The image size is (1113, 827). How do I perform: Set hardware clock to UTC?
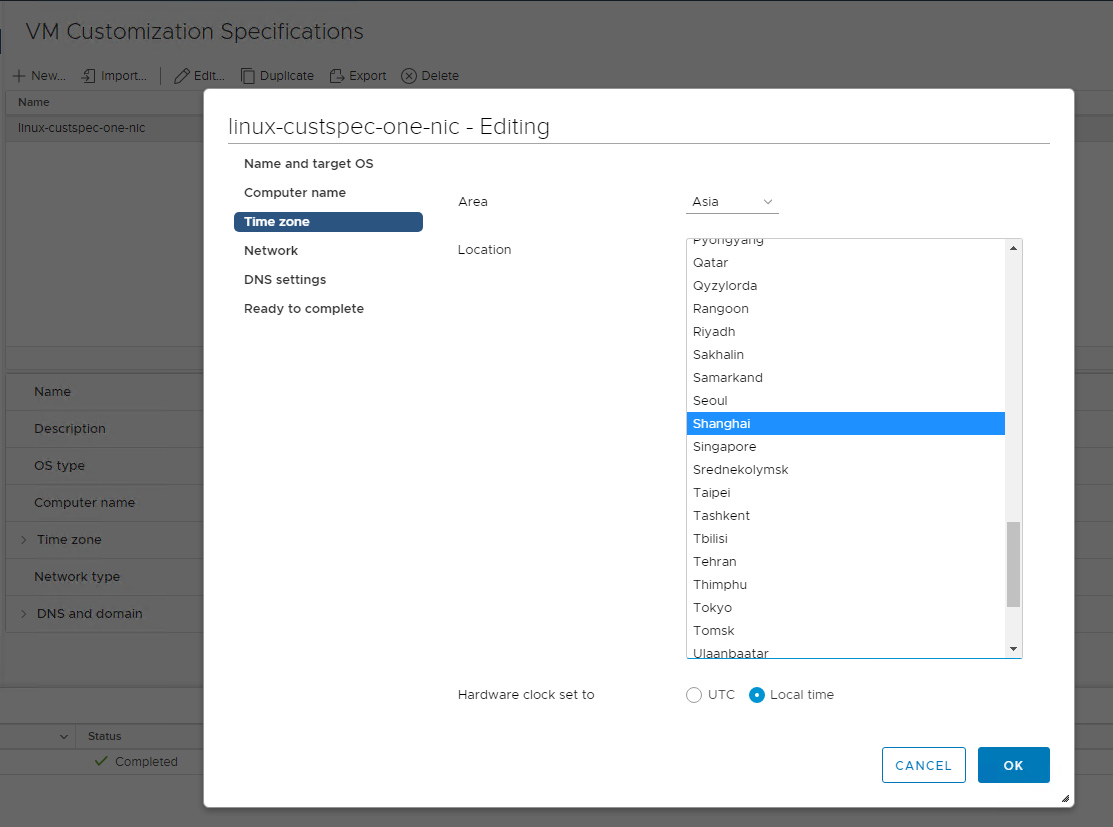pyautogui.click(x=695, y=694)
